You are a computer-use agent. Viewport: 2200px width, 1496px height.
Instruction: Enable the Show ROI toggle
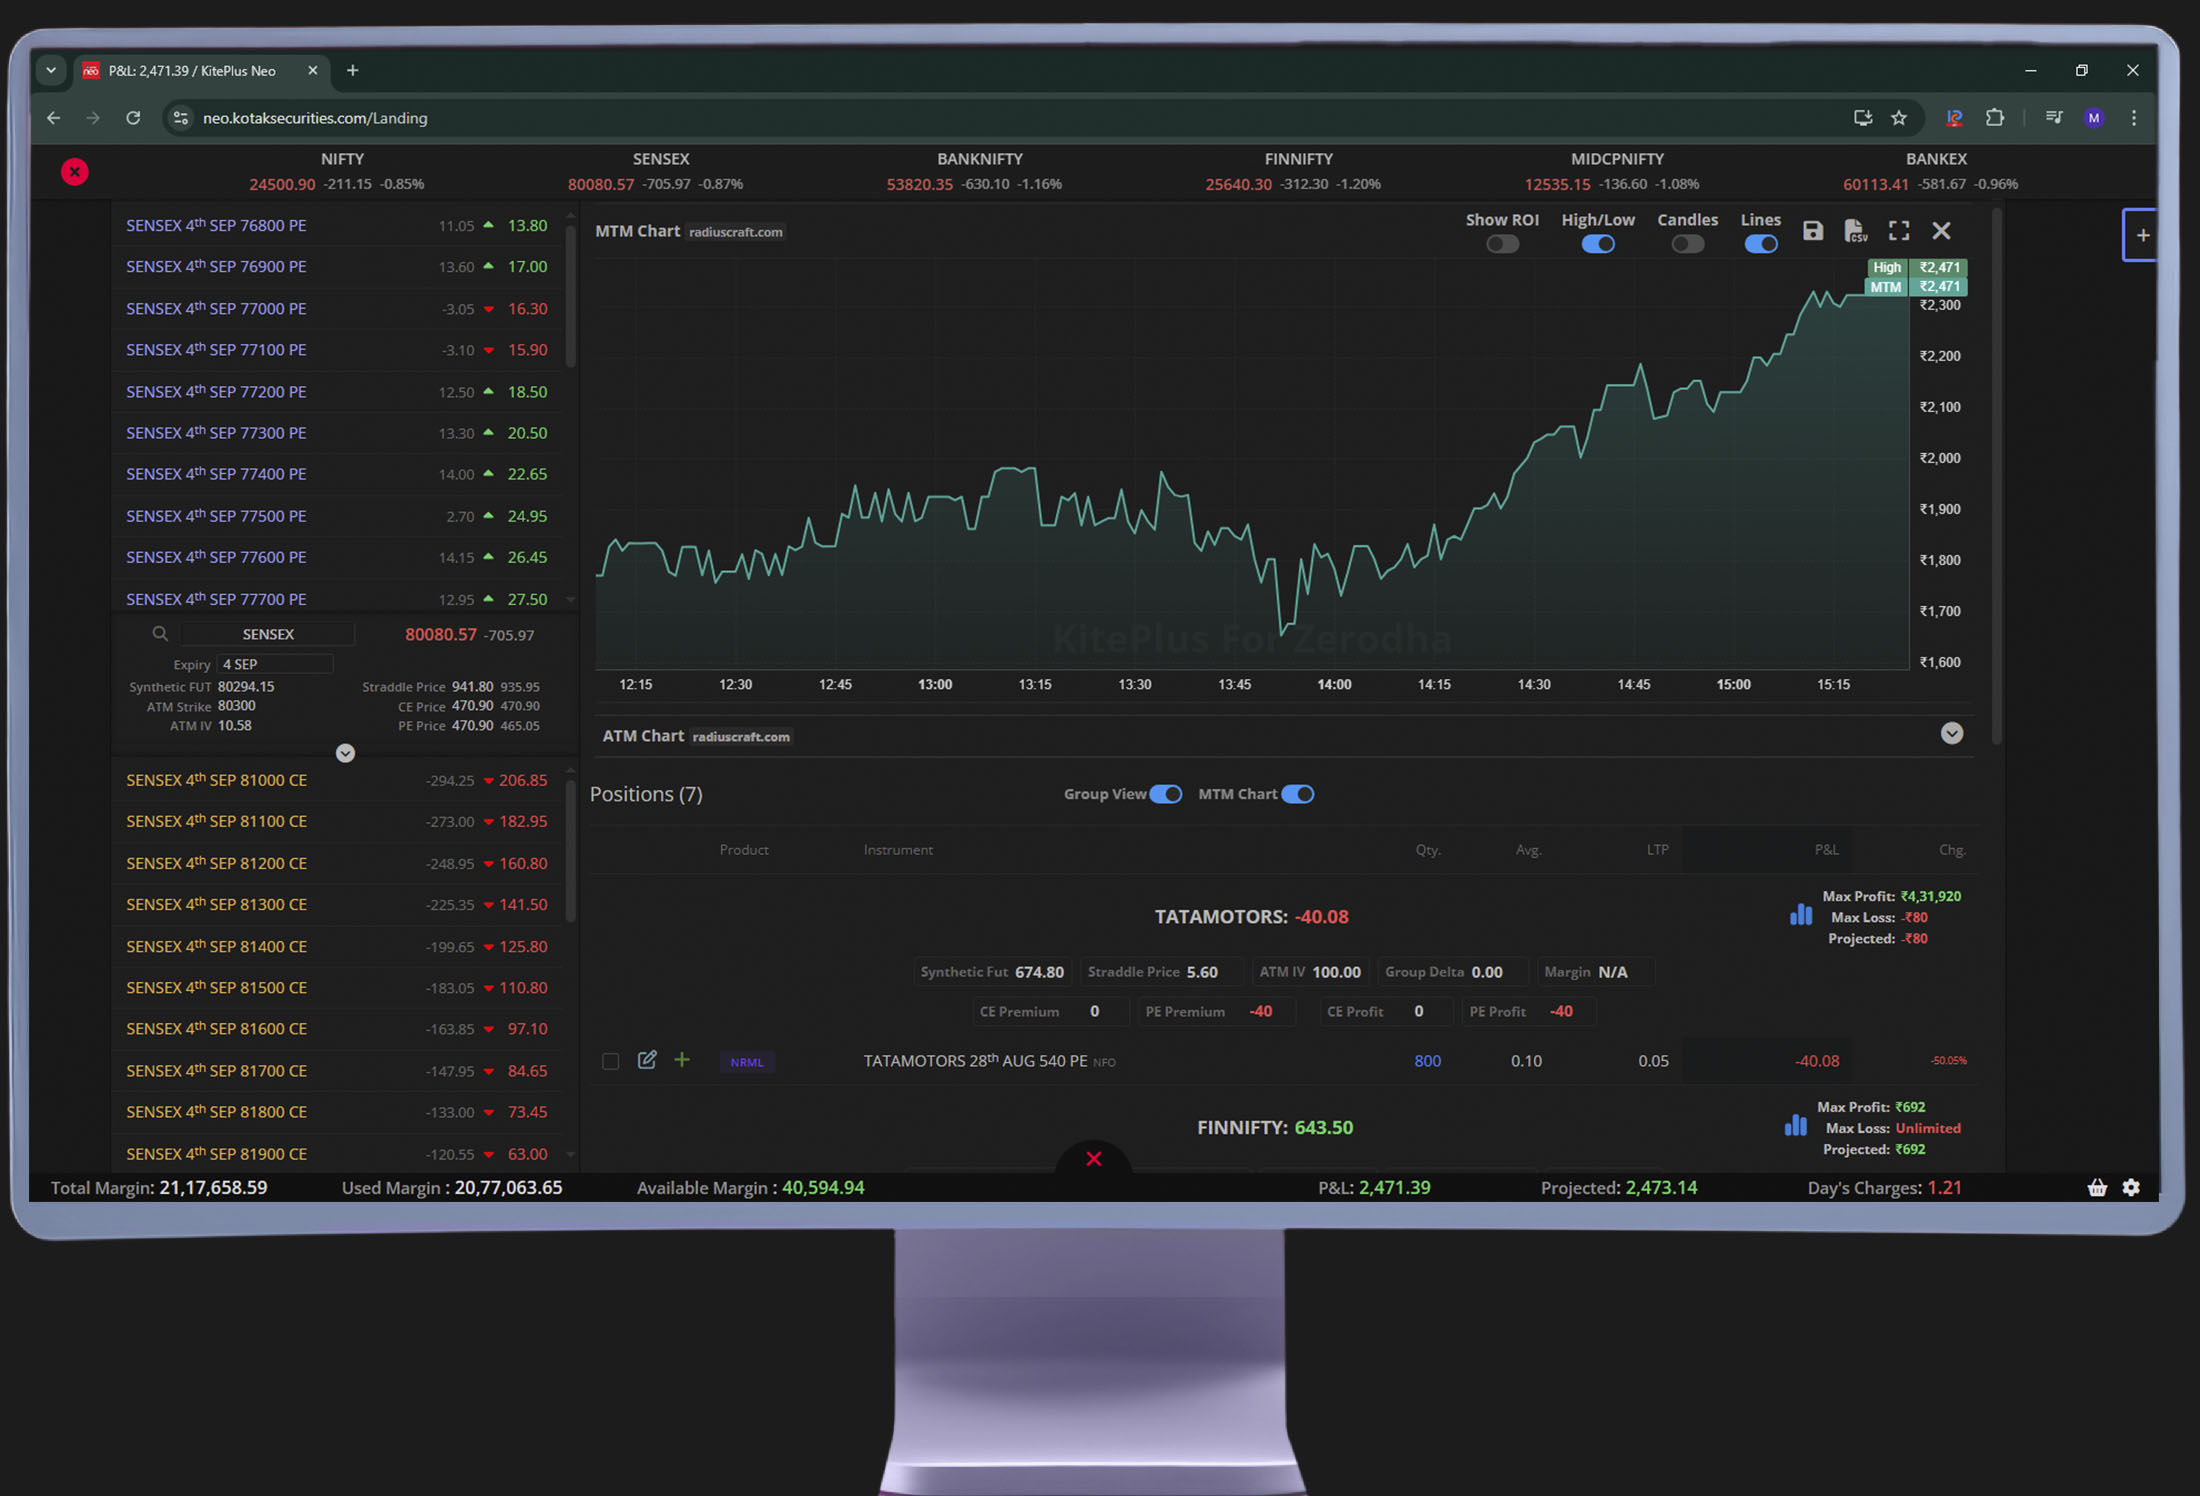click(x=1501, y=244)
